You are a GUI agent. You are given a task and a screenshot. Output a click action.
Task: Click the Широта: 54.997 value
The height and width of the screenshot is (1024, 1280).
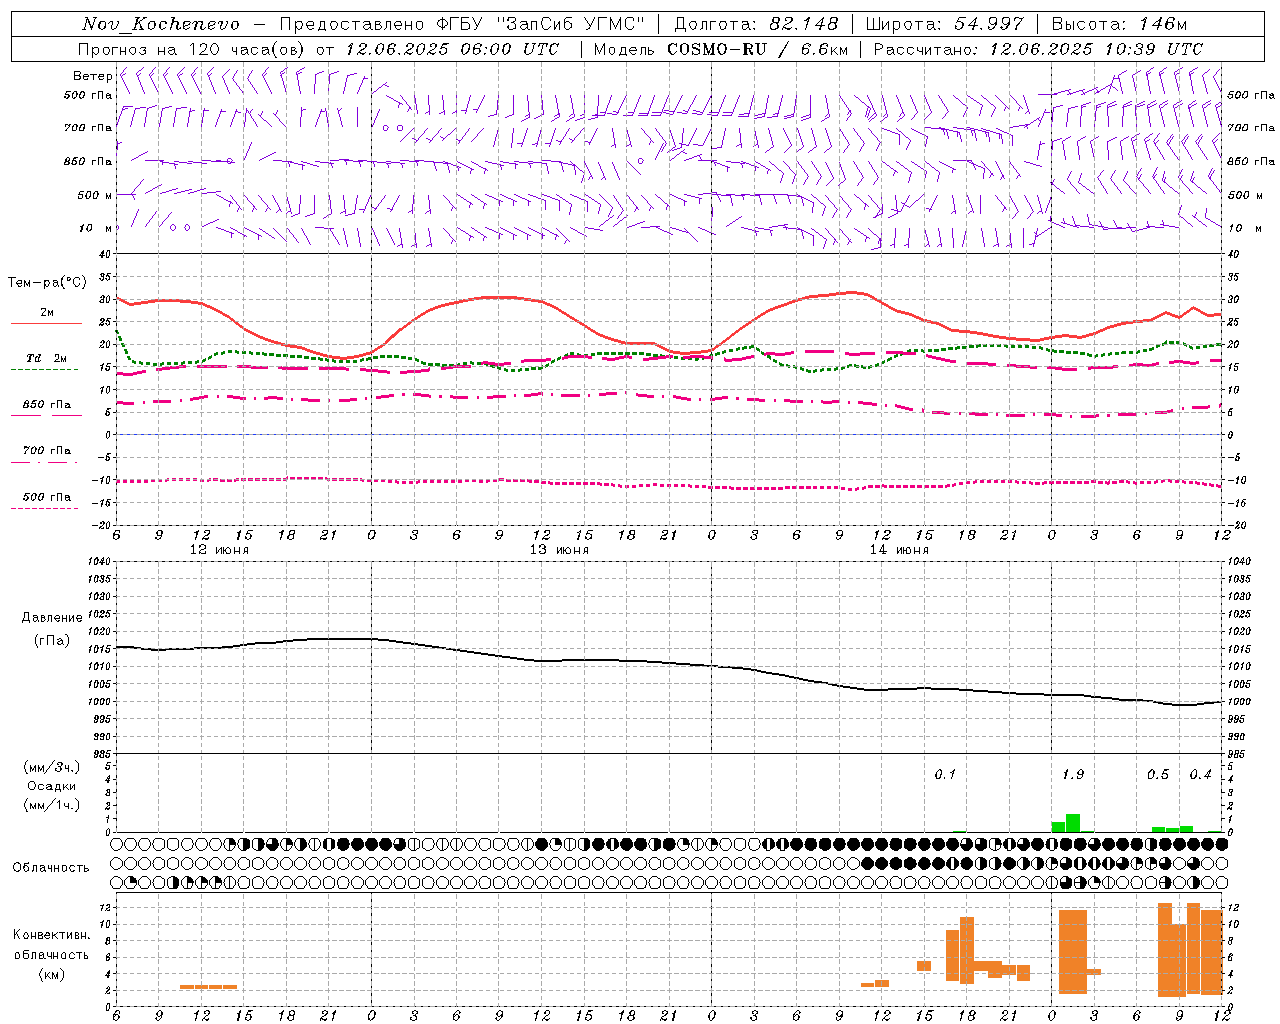pyautogui.click(x=944, y=24)
